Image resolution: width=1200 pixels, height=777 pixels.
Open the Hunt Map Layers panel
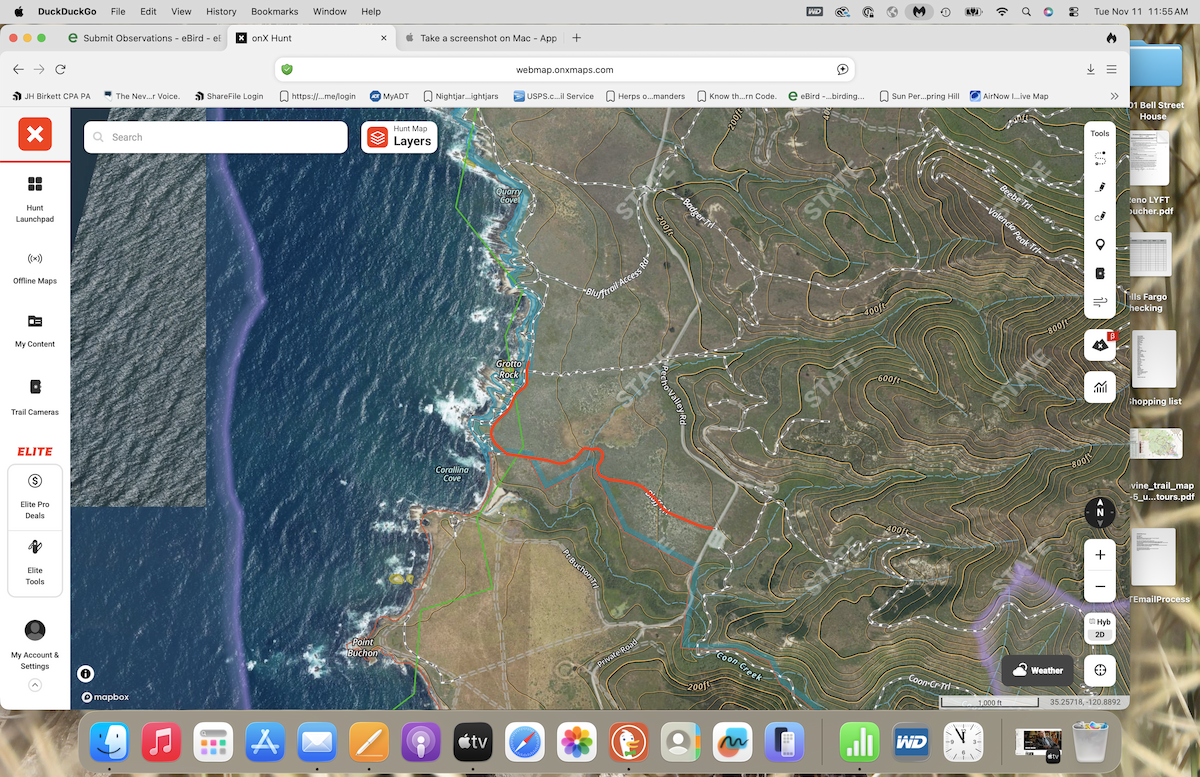(399, 137)
